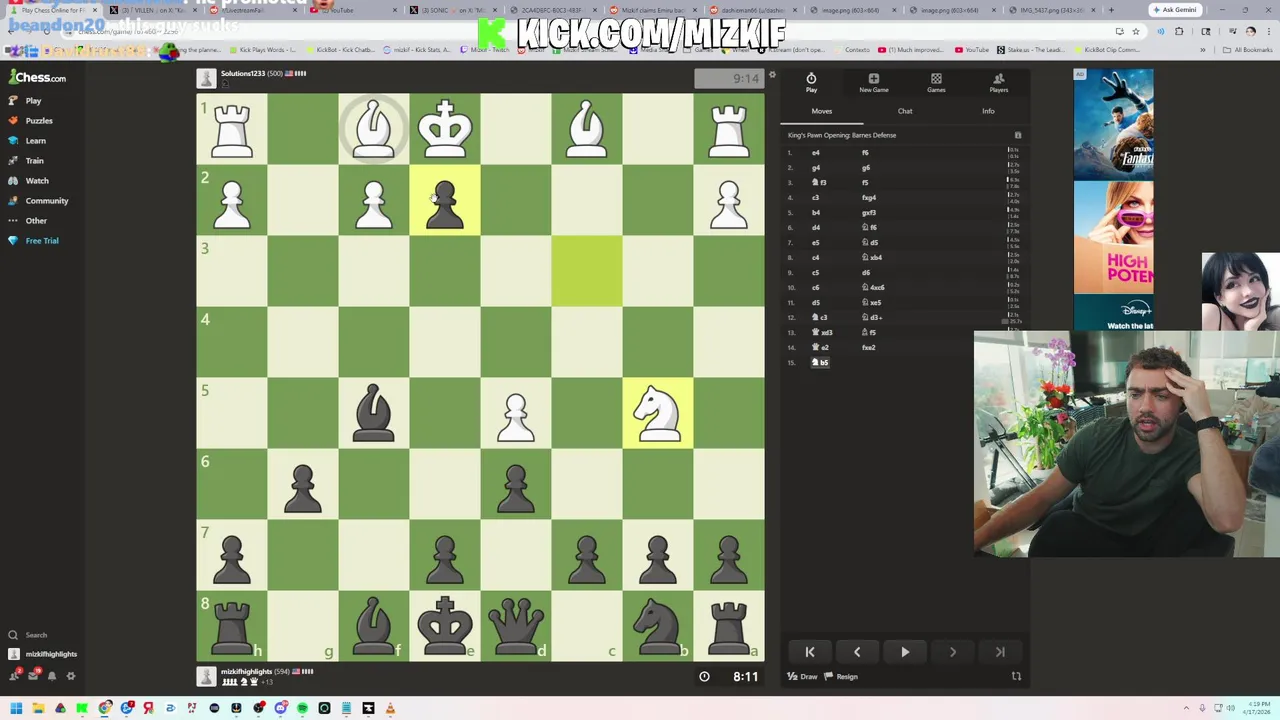The width and height of the screenshot is (1280, 720).
Task: Open board settings gear near top clock
Action: tap(772, 75)
